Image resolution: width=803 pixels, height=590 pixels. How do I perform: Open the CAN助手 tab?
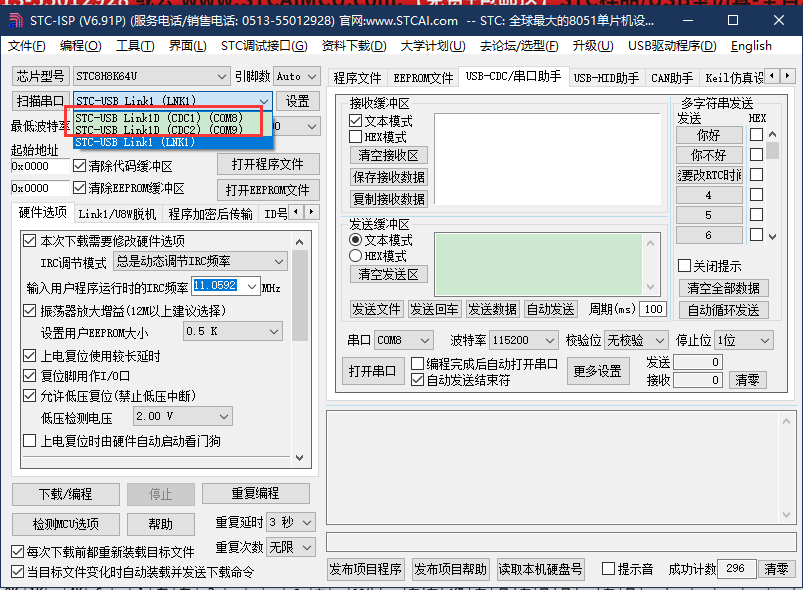pos(672,78)
